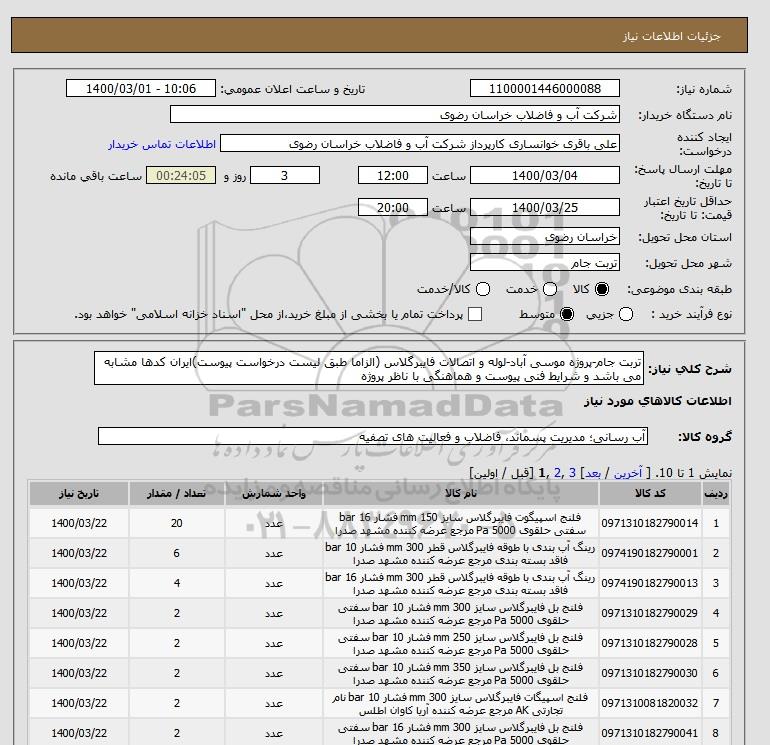Viewport: 770px width, 745px height.
Task: Click the general need description text box
Action: (x=368, y=368)
